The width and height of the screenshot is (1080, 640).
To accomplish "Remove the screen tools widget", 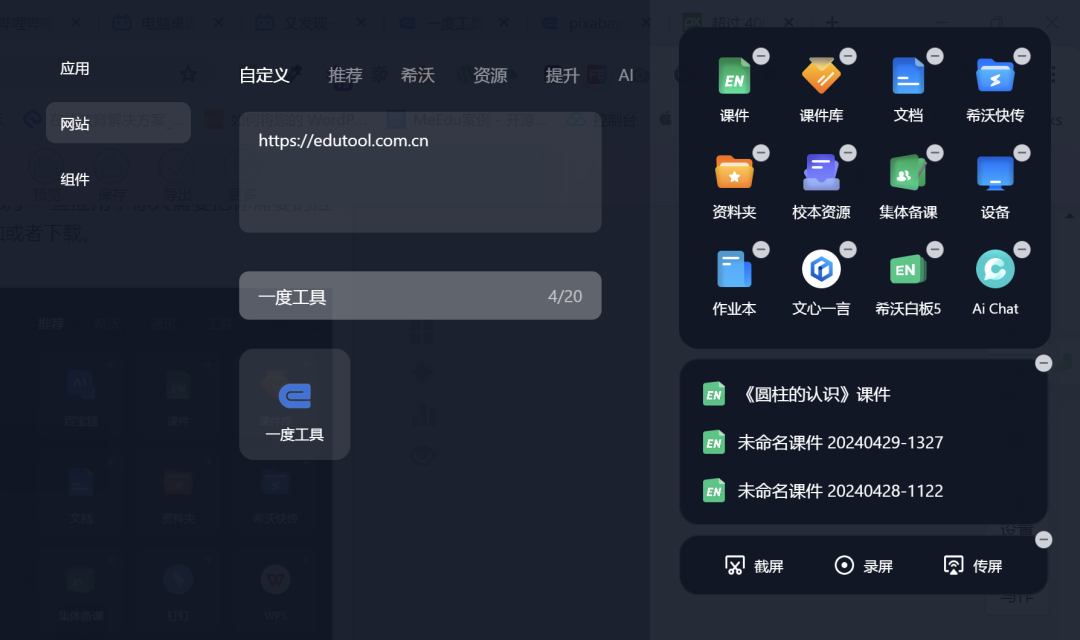I will pos(1043,539).
